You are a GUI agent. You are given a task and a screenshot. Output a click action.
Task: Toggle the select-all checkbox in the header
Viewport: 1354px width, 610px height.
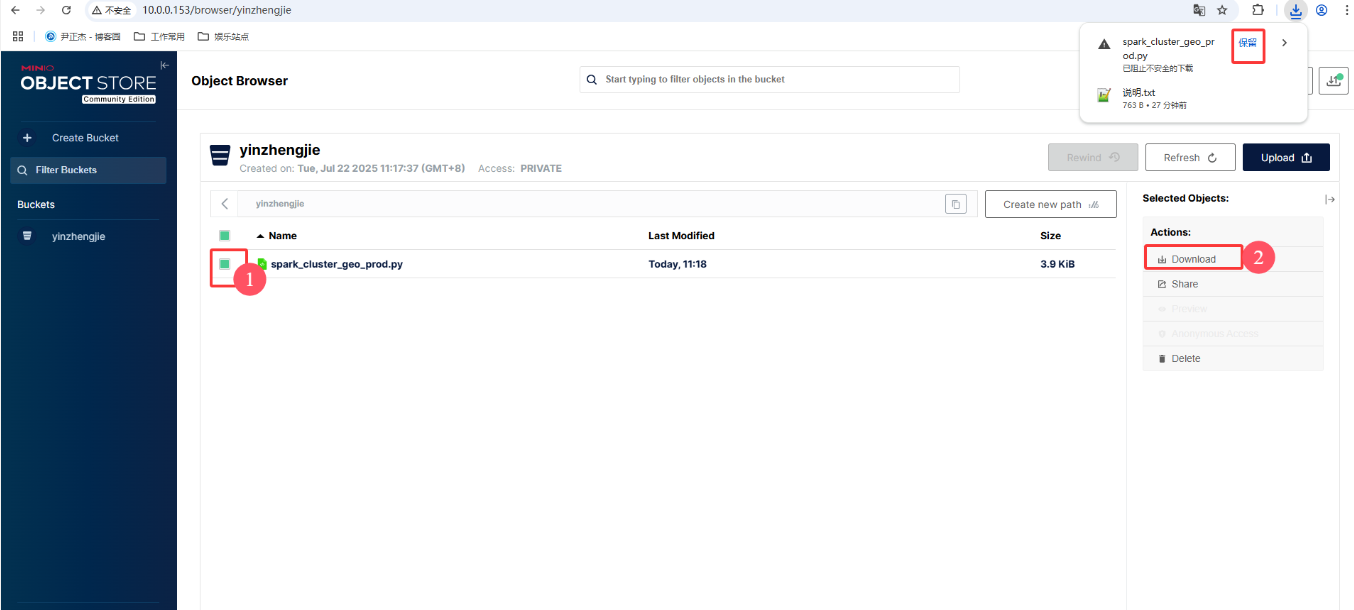click(225, 236)
